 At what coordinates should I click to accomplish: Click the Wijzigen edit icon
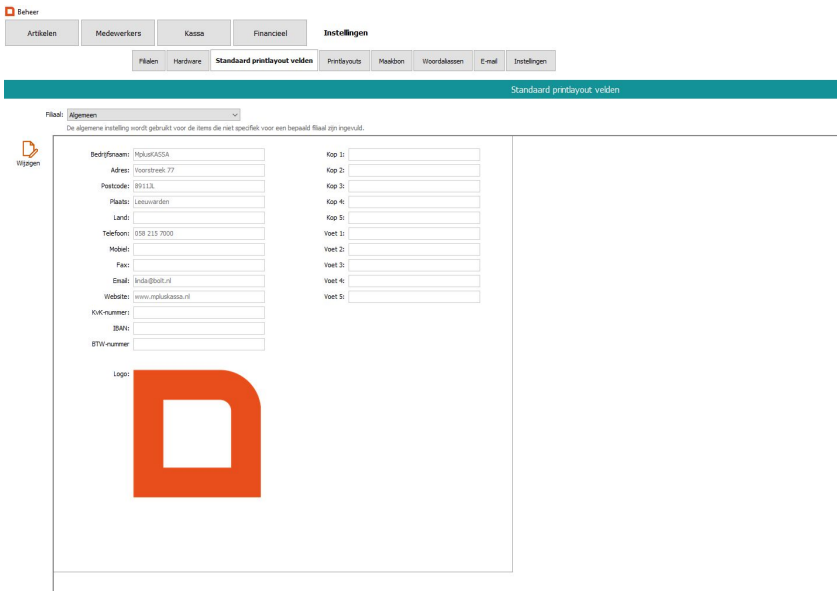[28, 150]
